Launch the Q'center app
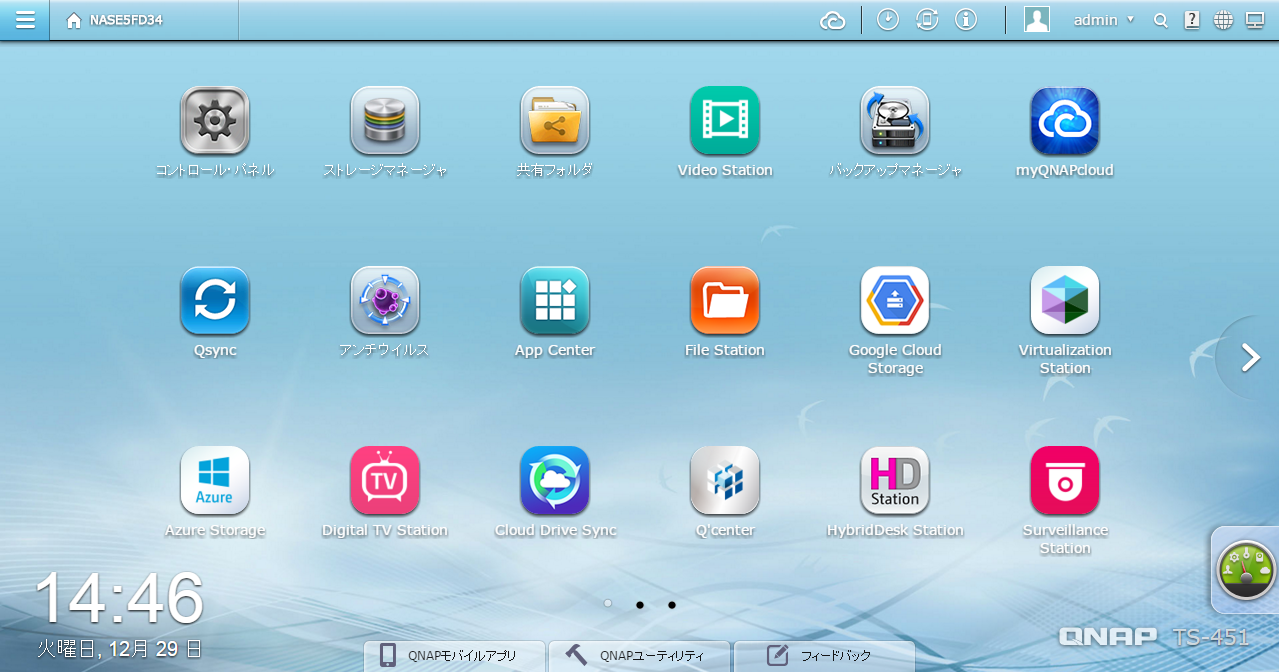Viewport: 1279px width, 672px height. (x=725, y=480)
